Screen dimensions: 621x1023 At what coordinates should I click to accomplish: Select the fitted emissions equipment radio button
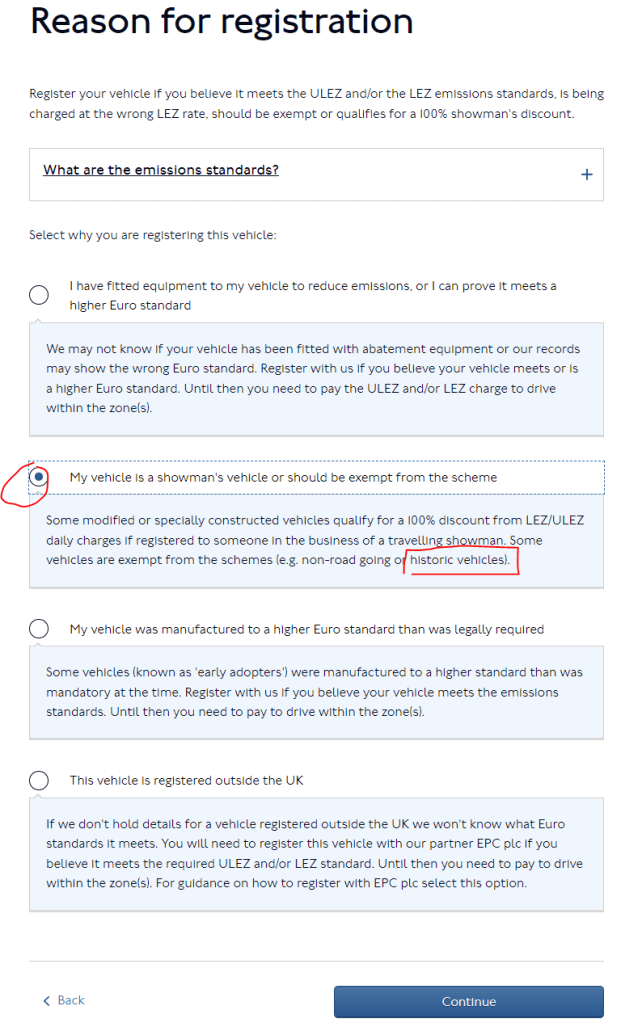click(x=39, y=294)
